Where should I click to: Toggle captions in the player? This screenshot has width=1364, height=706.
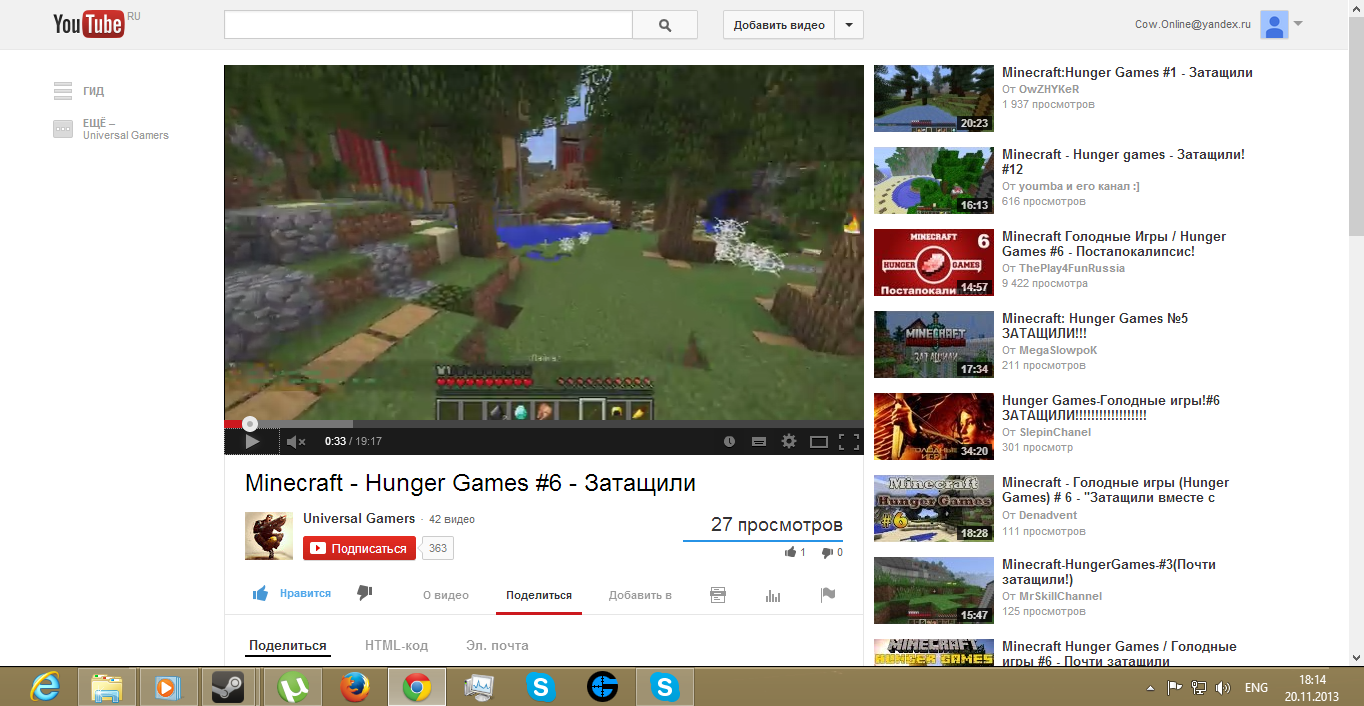pos(758,441)
